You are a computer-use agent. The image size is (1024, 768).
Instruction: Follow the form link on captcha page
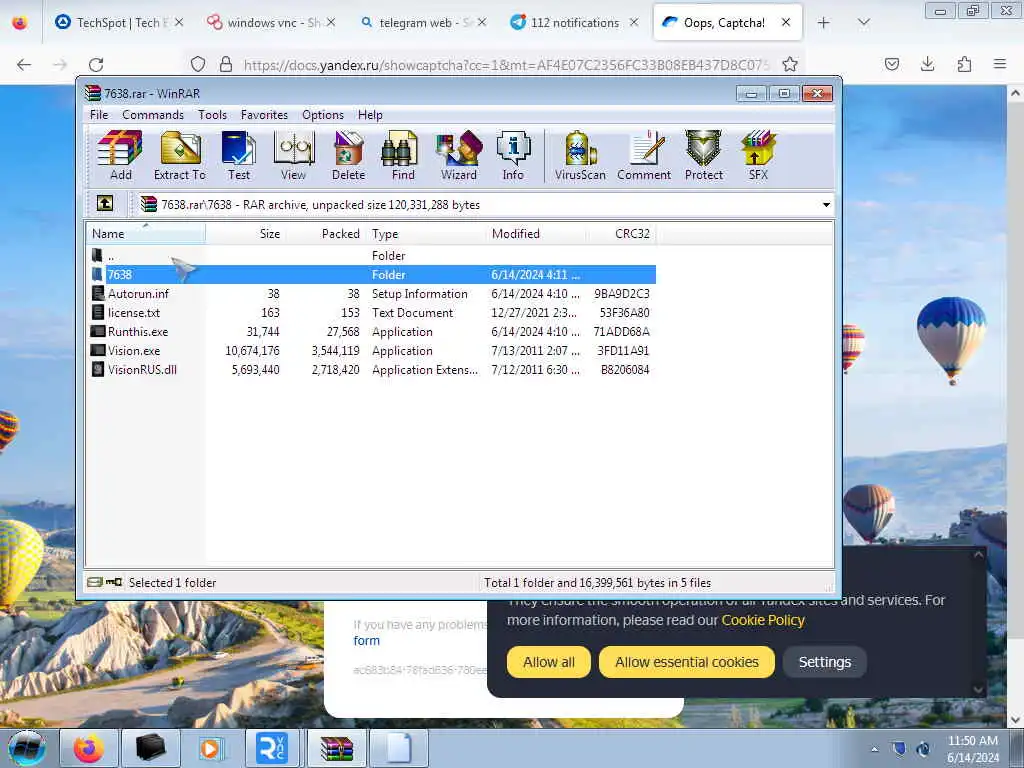pos(366,641)
